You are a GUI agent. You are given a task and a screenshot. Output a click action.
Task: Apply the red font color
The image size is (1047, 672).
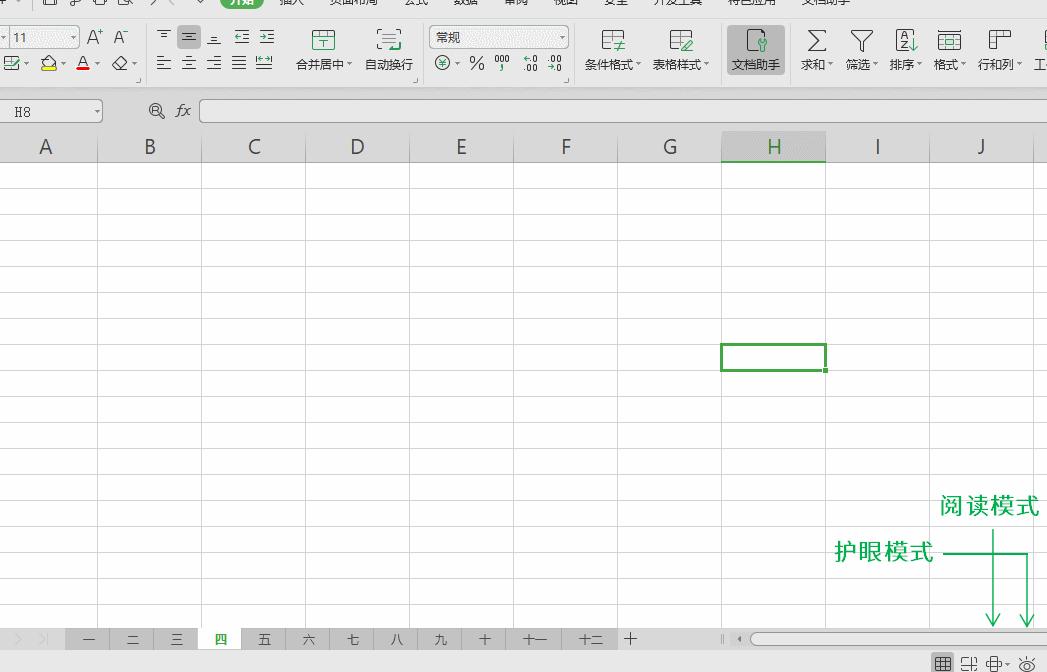(83, 63)
